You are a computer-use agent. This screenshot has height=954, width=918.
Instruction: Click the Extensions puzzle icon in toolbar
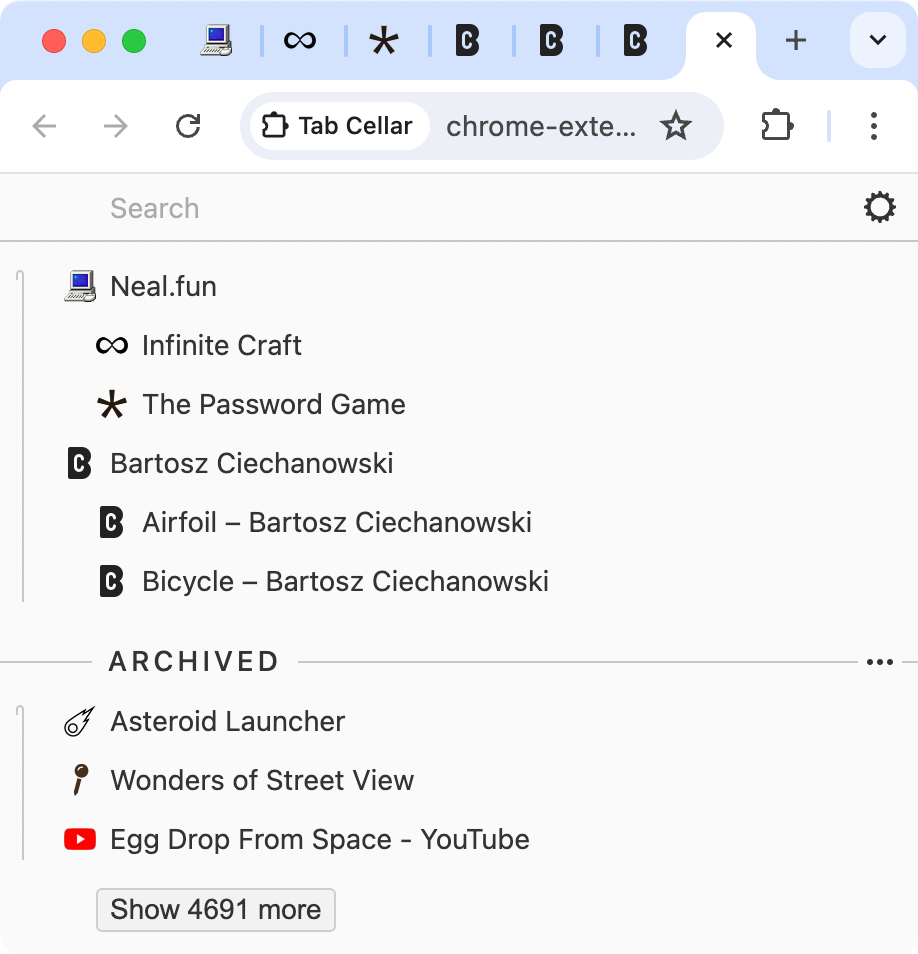point(777,126)
